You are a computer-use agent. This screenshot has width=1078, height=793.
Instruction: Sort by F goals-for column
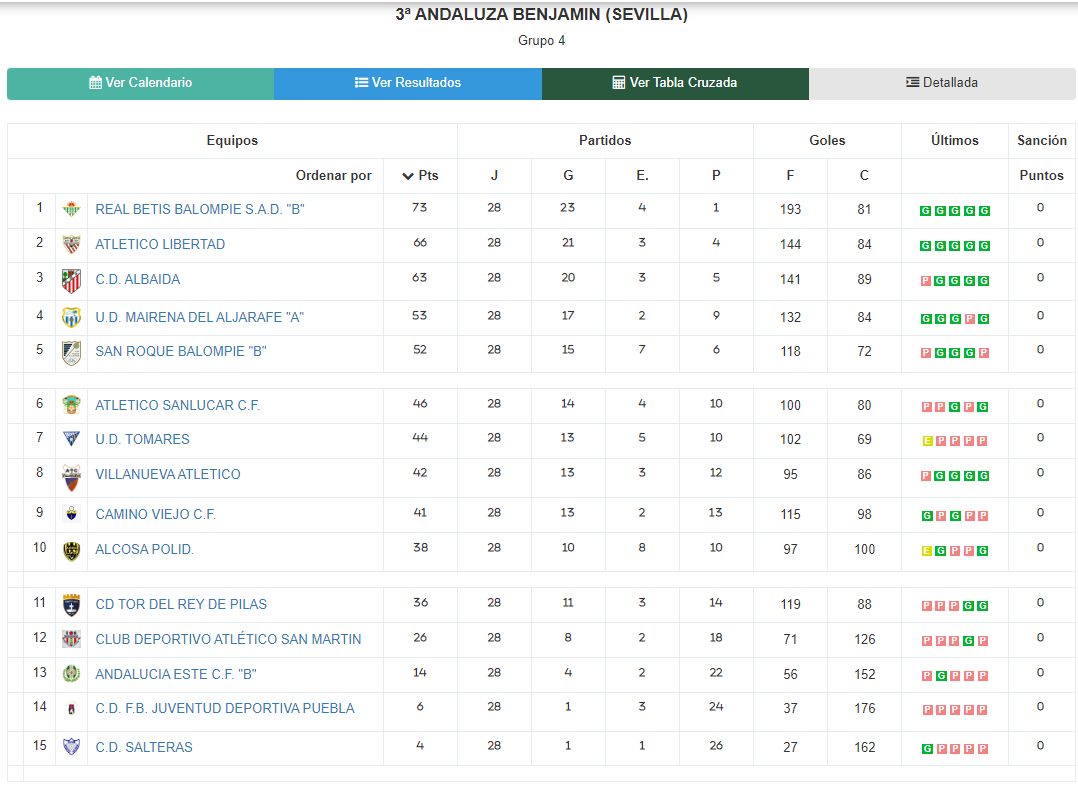(791, 175)
